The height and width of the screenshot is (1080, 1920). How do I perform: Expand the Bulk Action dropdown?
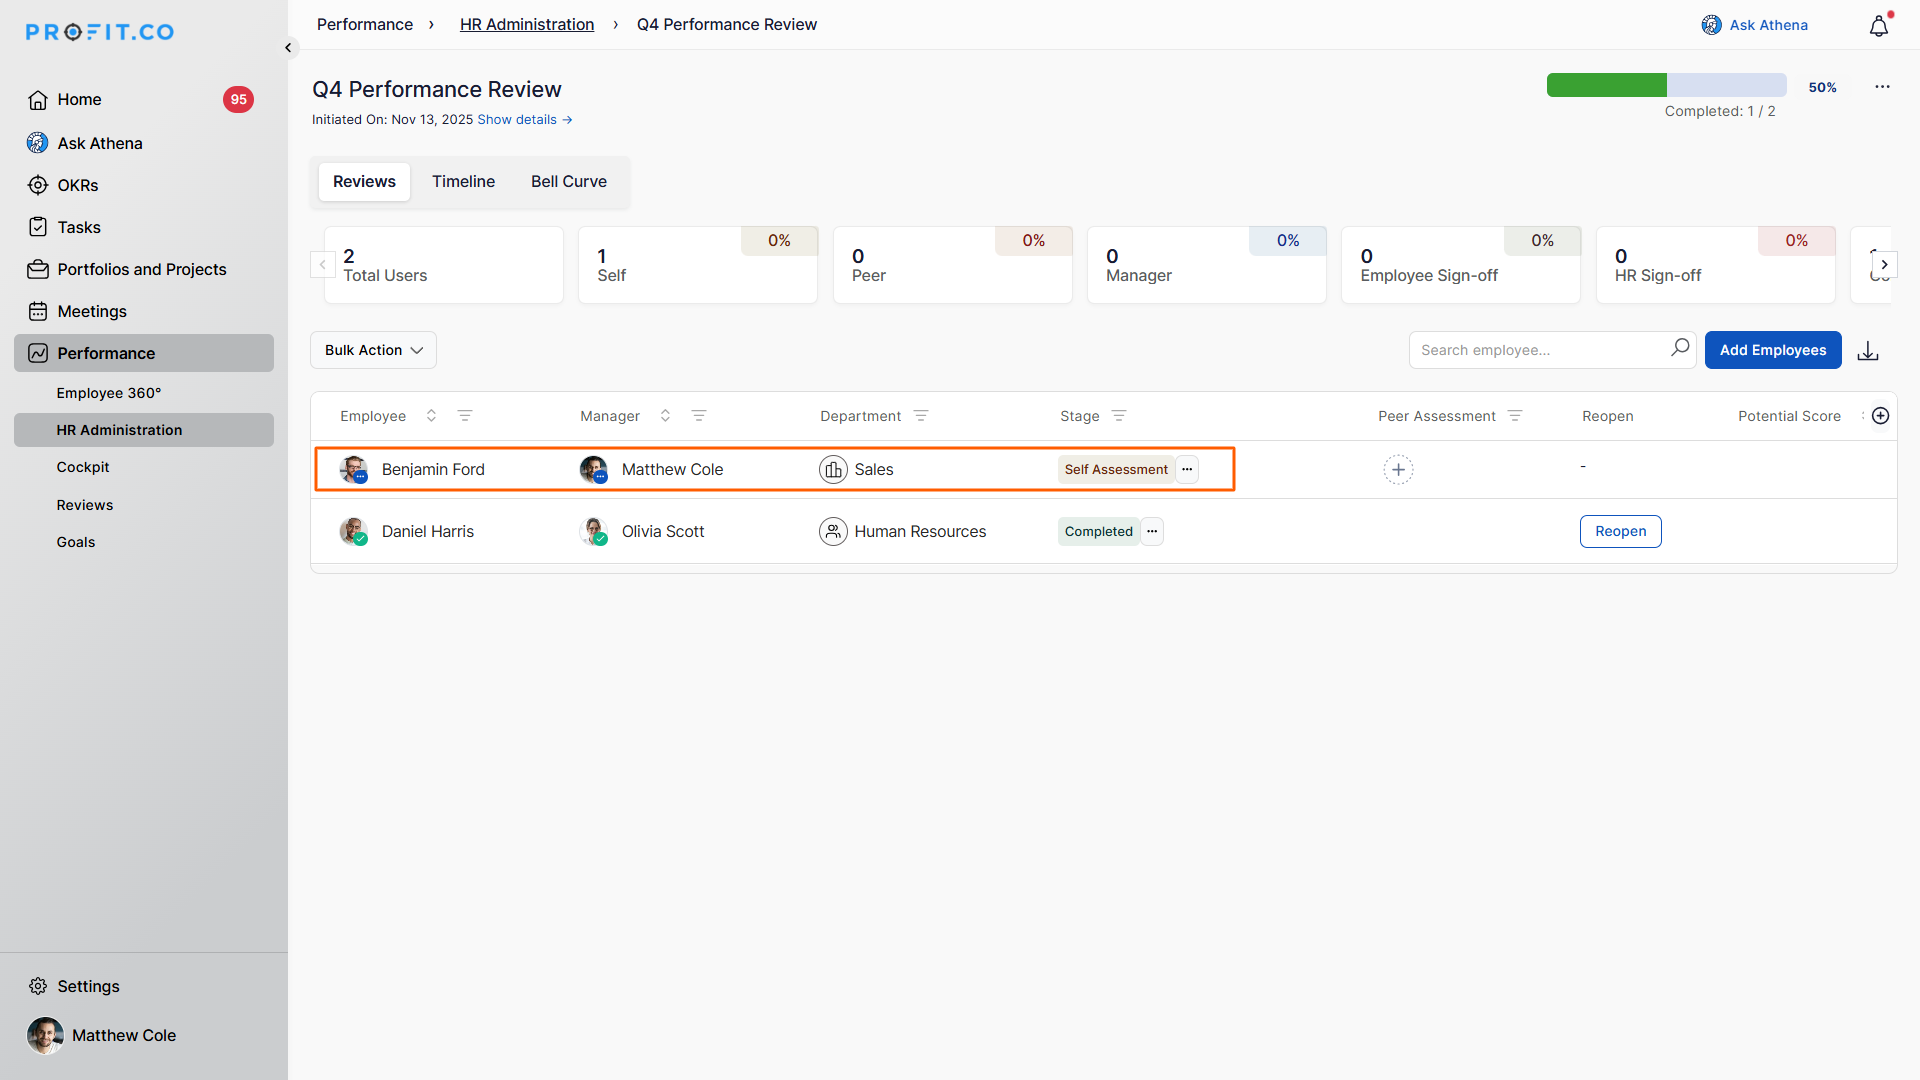click(x=373, y=350)
